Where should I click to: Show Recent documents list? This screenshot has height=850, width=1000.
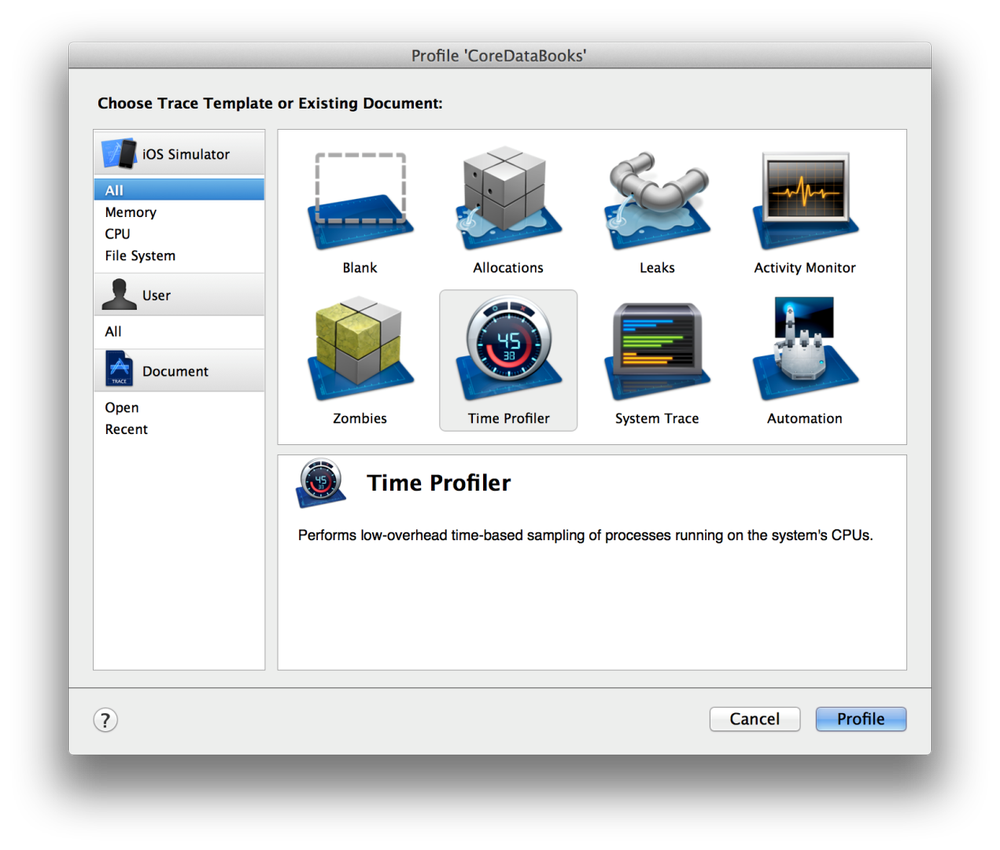tap(179, 429)
